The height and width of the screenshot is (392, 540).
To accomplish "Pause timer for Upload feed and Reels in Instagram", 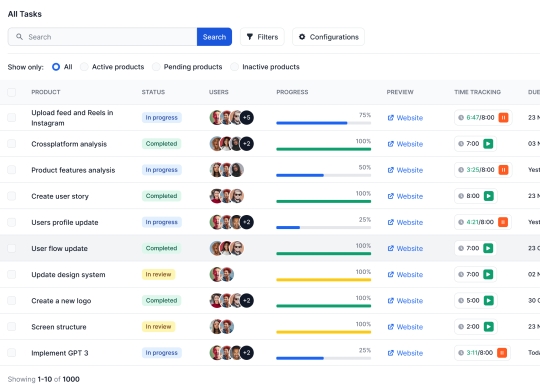I will point(503,117).
